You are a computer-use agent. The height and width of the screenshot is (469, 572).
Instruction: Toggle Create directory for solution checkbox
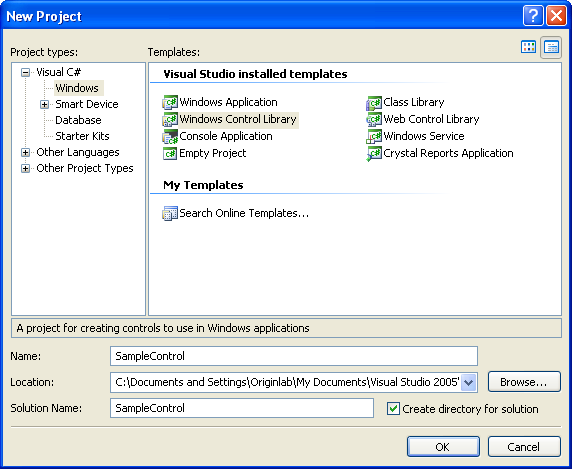(x=393, y=408)
